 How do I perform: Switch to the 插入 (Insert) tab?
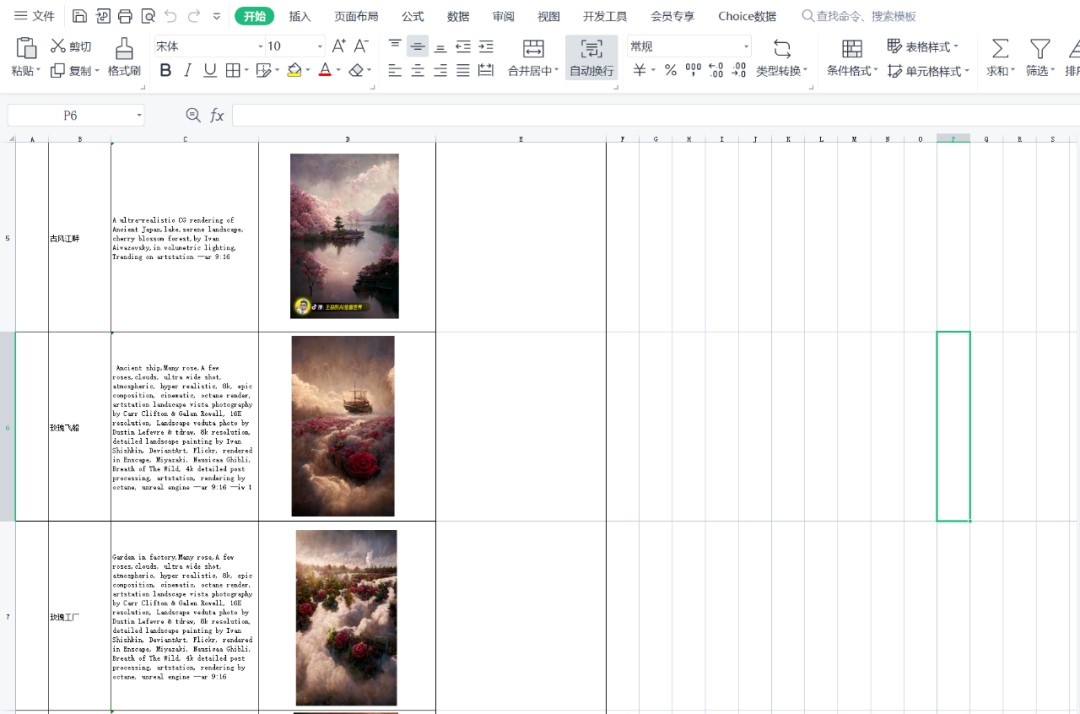point(299,16)
